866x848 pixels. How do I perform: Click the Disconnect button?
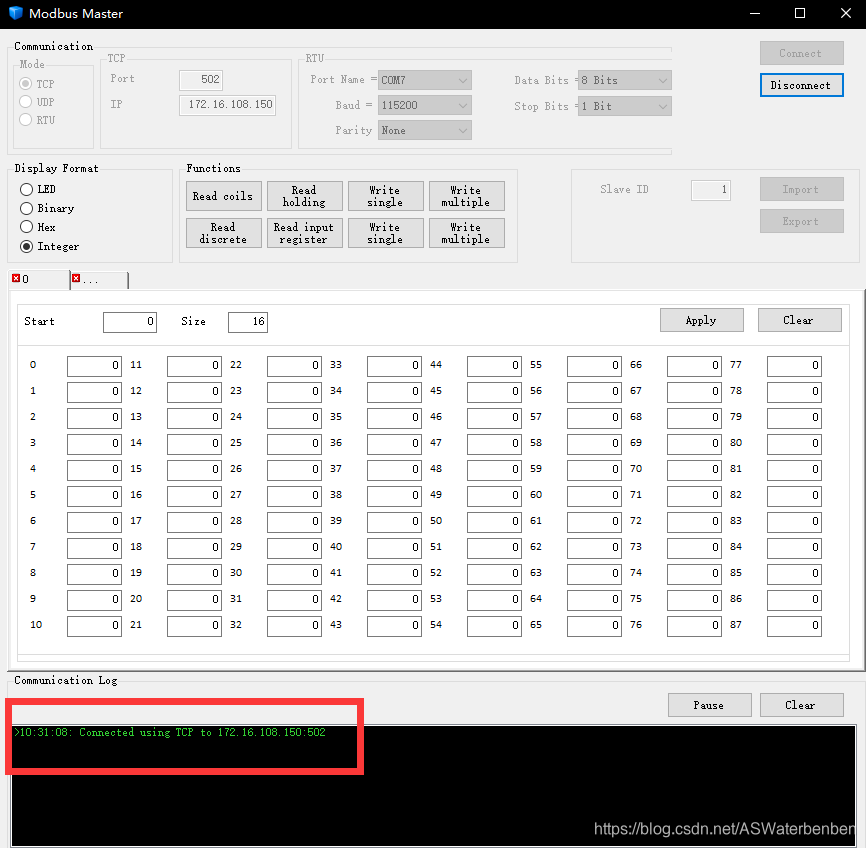point(801,85)
